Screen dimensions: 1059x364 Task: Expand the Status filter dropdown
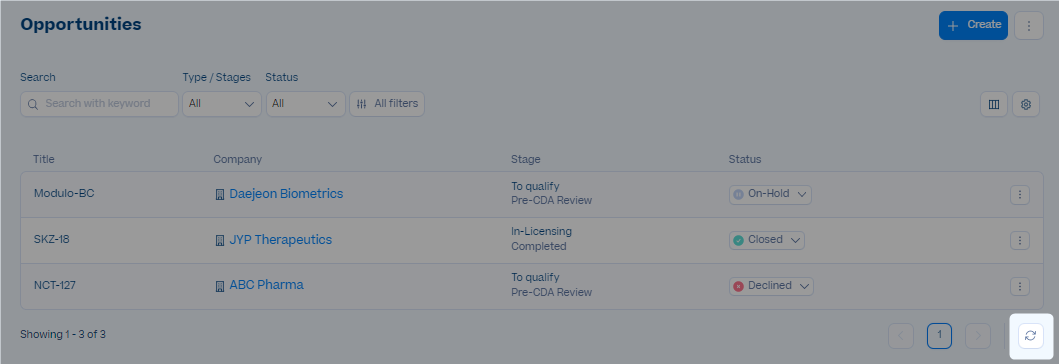pyautogui.click(x=305, y=104)
